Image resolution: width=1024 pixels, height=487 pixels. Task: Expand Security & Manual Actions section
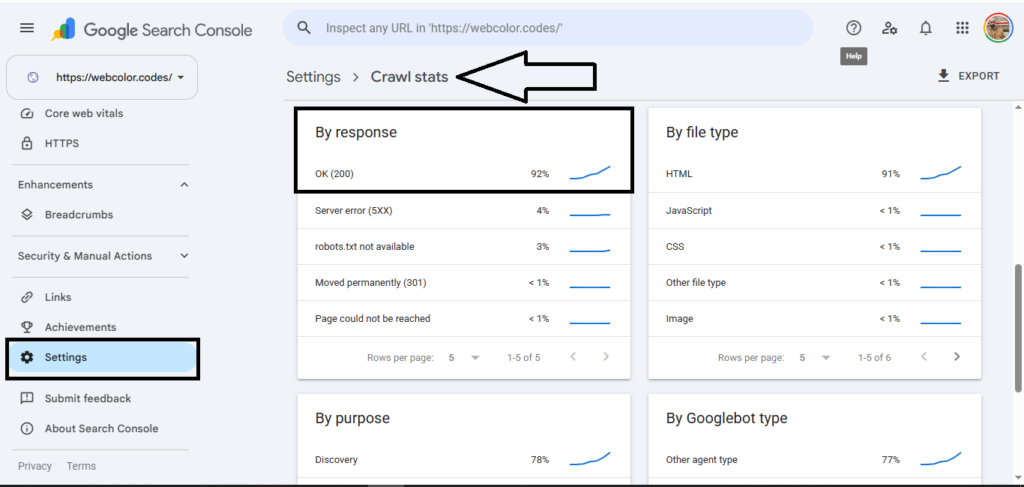184,256
